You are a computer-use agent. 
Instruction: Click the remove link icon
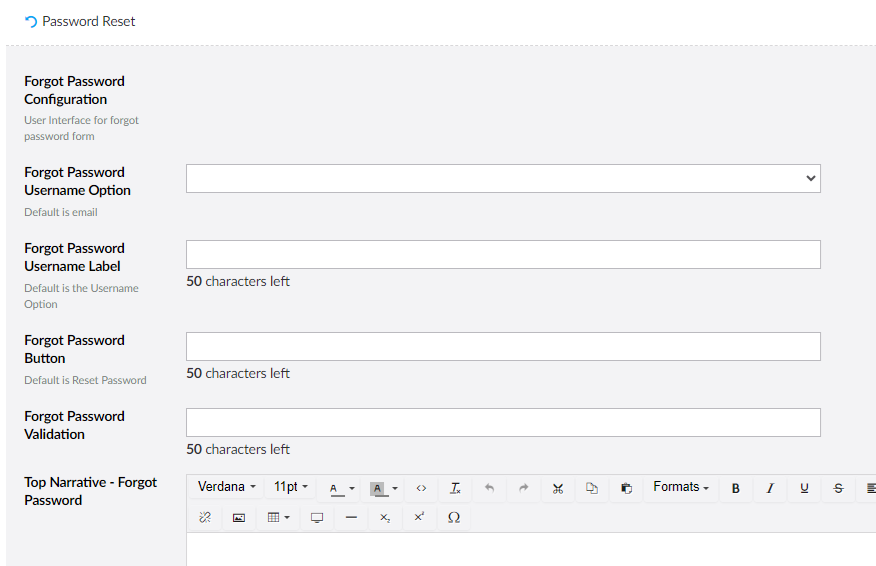(205, 518)
